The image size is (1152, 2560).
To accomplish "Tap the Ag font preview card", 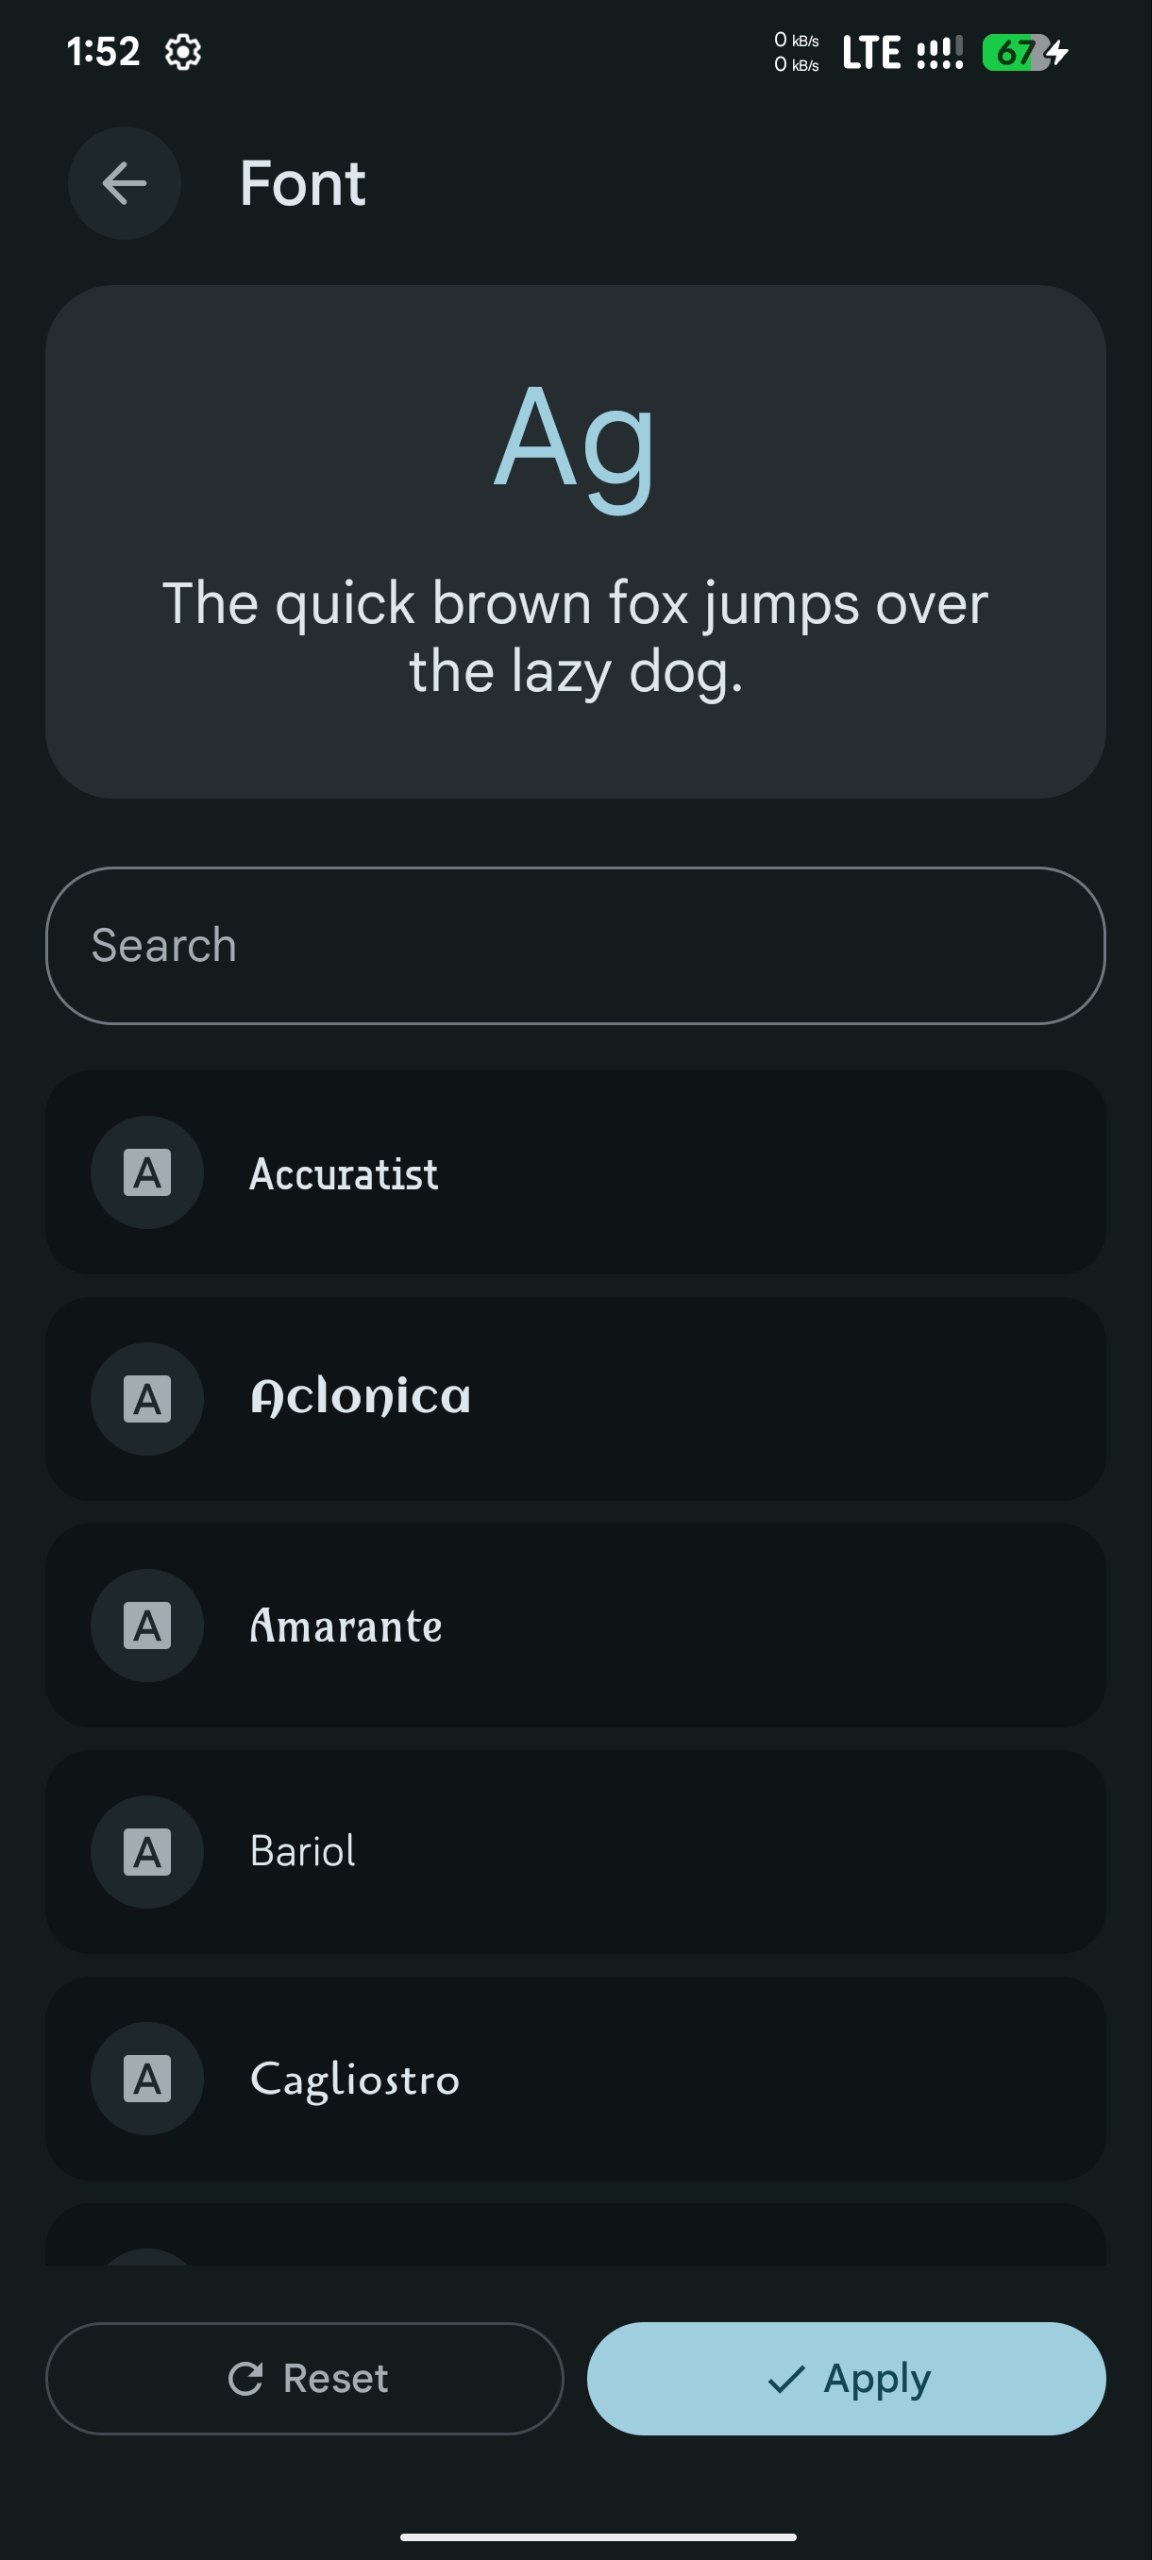I will [576, 542].
